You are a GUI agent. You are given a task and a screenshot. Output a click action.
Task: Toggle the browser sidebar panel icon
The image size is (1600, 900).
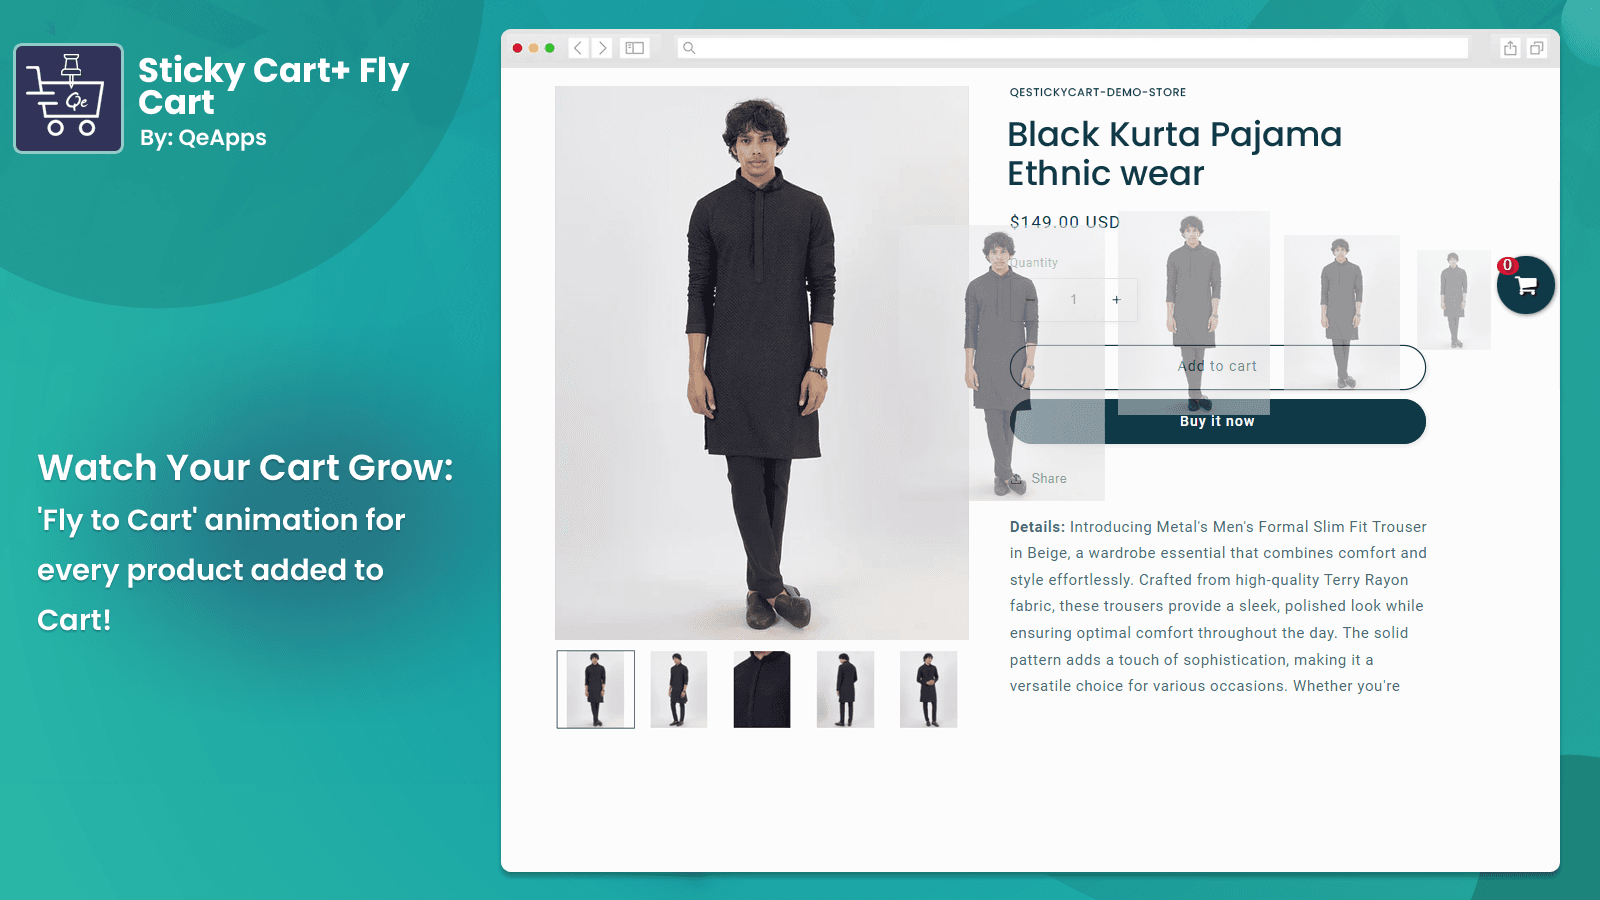(635, 48)
